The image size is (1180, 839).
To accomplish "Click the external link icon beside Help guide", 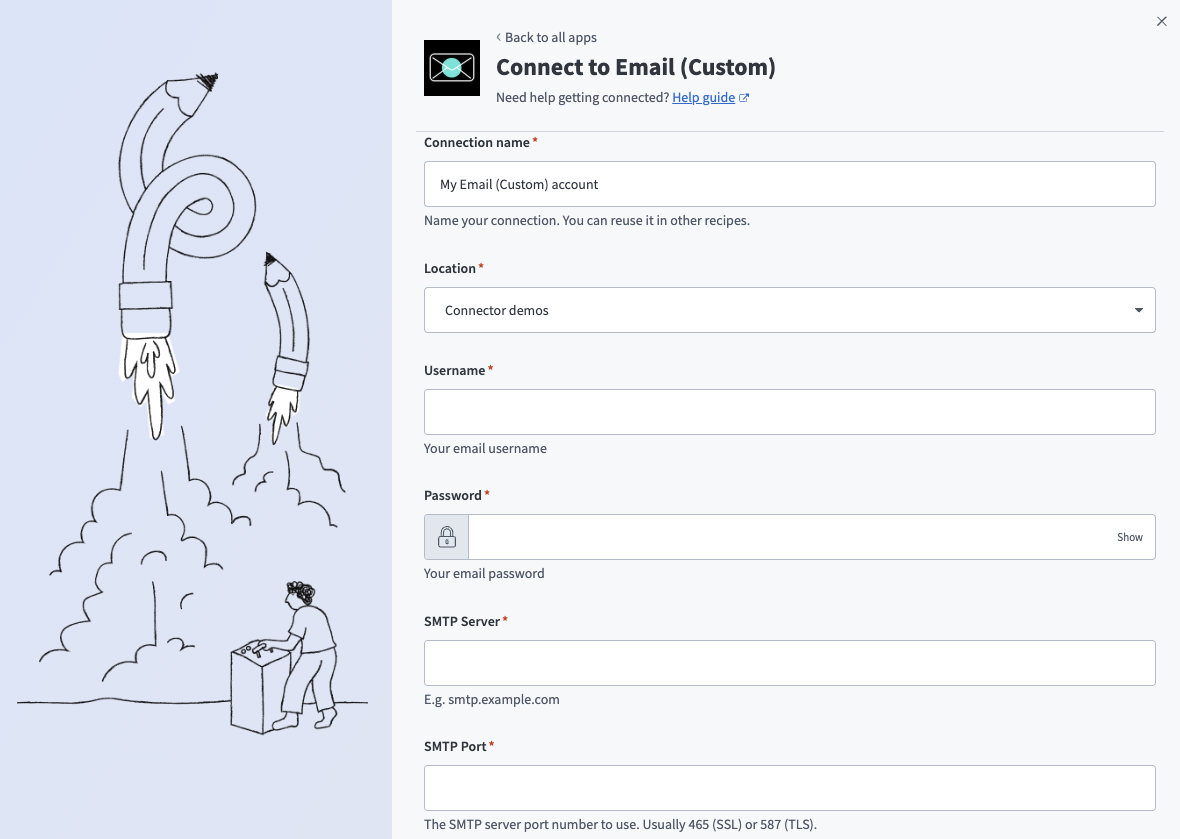I will tap(743, 97).
